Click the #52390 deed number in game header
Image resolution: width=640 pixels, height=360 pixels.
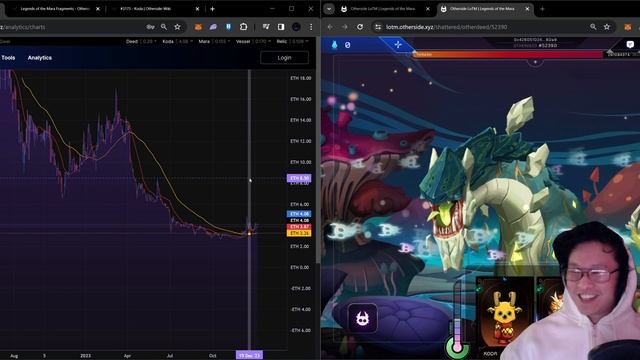[548, 46]
